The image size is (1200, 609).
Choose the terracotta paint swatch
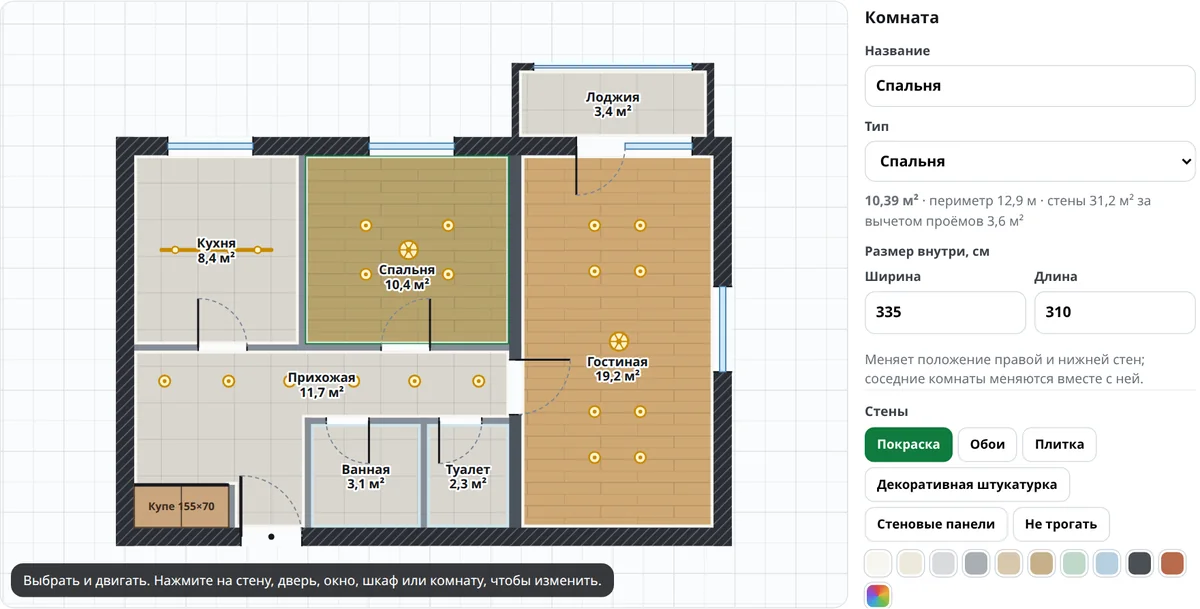[x=1173, y=563]
